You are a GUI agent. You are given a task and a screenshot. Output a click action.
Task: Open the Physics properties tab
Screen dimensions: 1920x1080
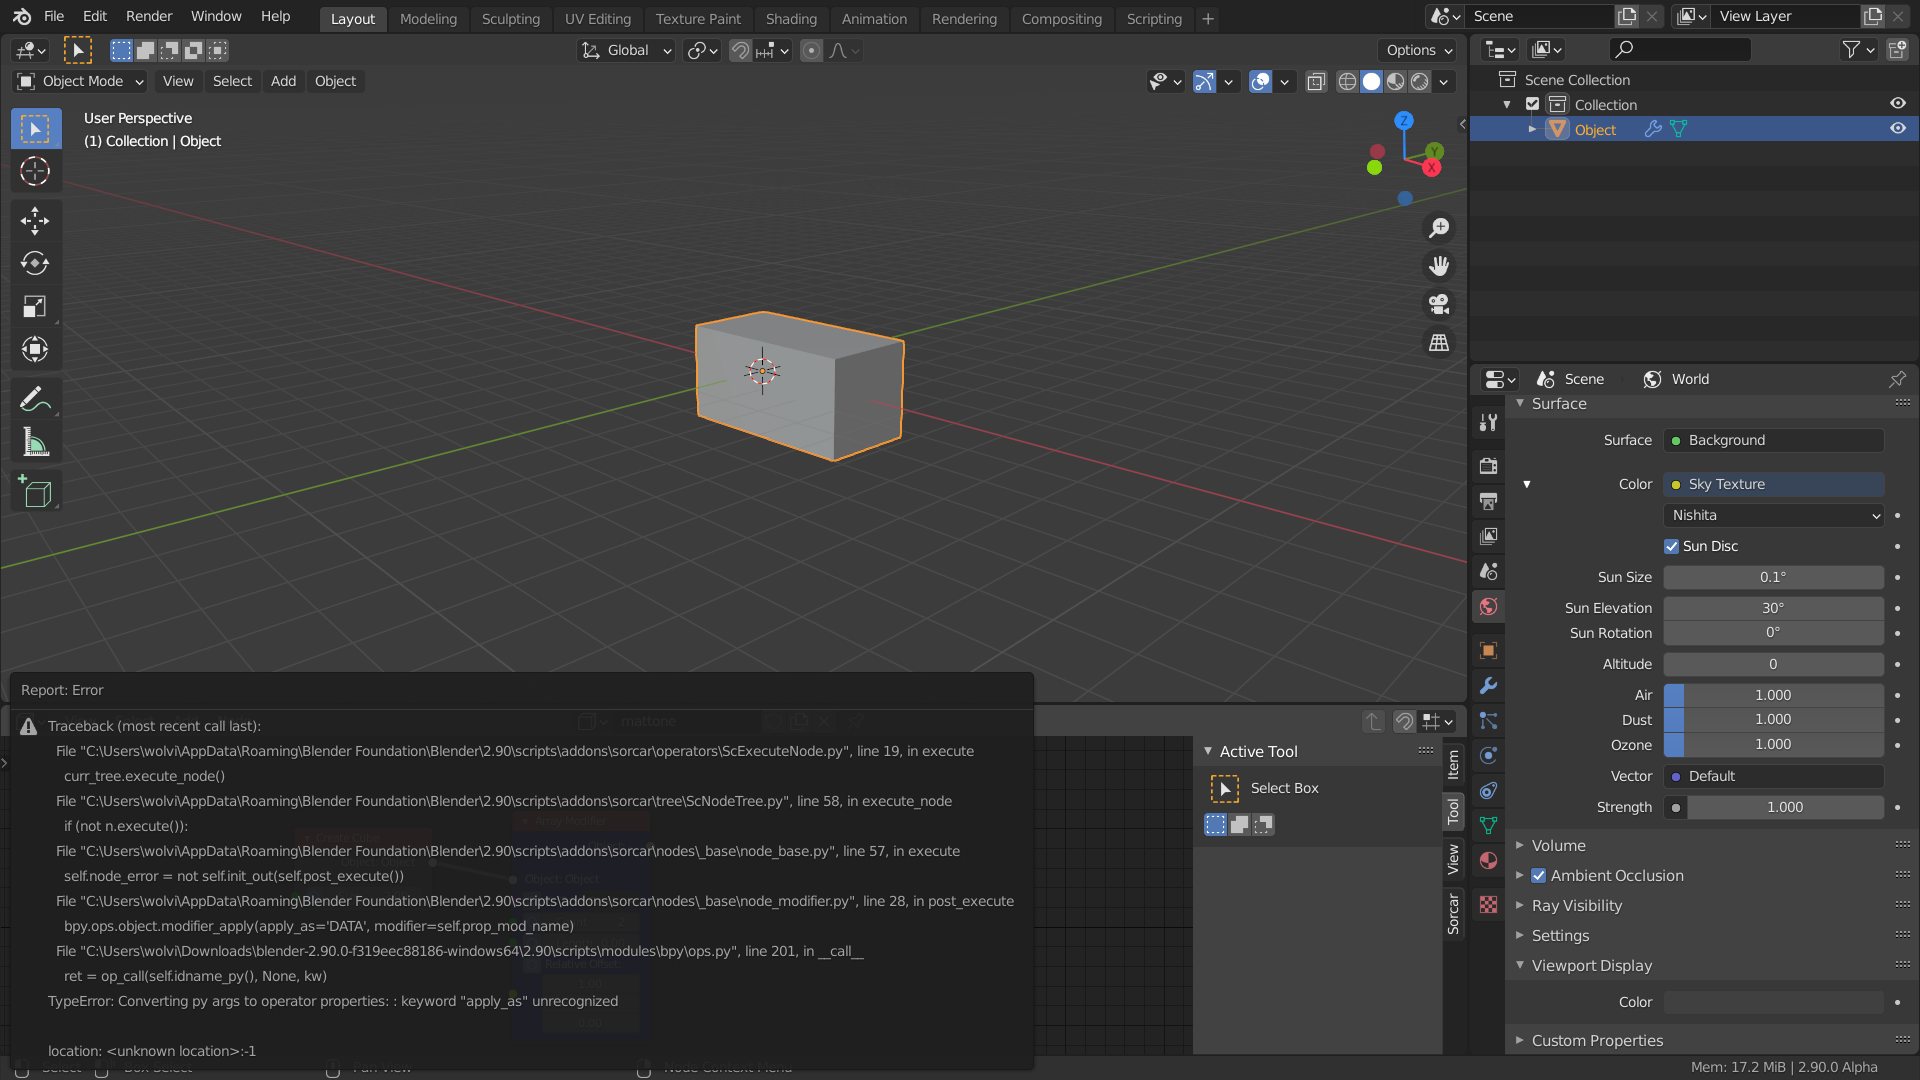[x=1487, y=756]
